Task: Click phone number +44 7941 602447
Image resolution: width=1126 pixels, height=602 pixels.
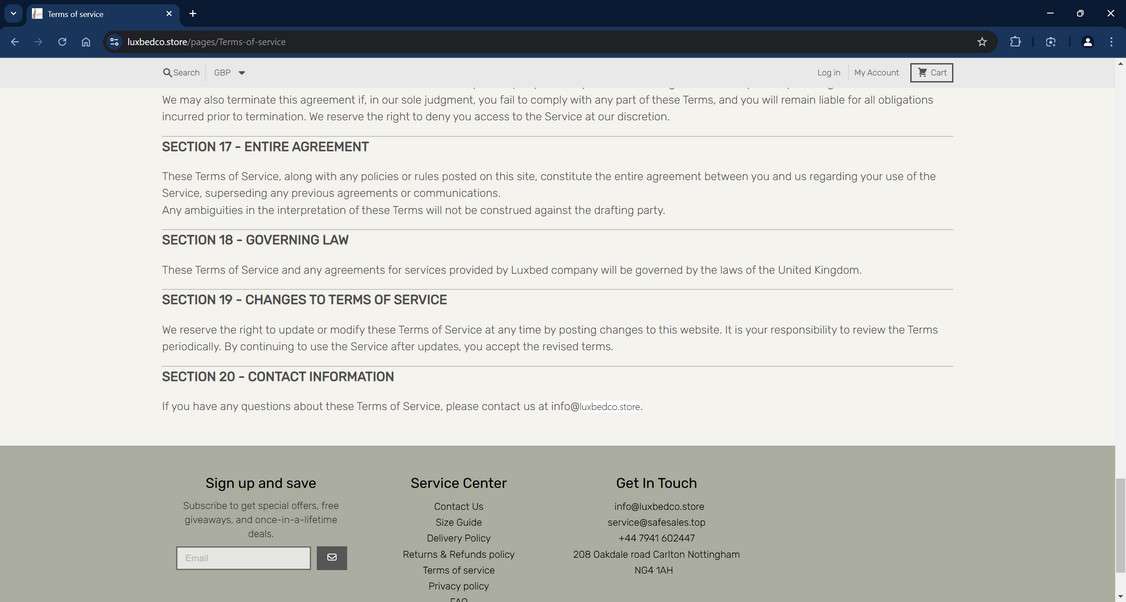Action: point(656,538)
